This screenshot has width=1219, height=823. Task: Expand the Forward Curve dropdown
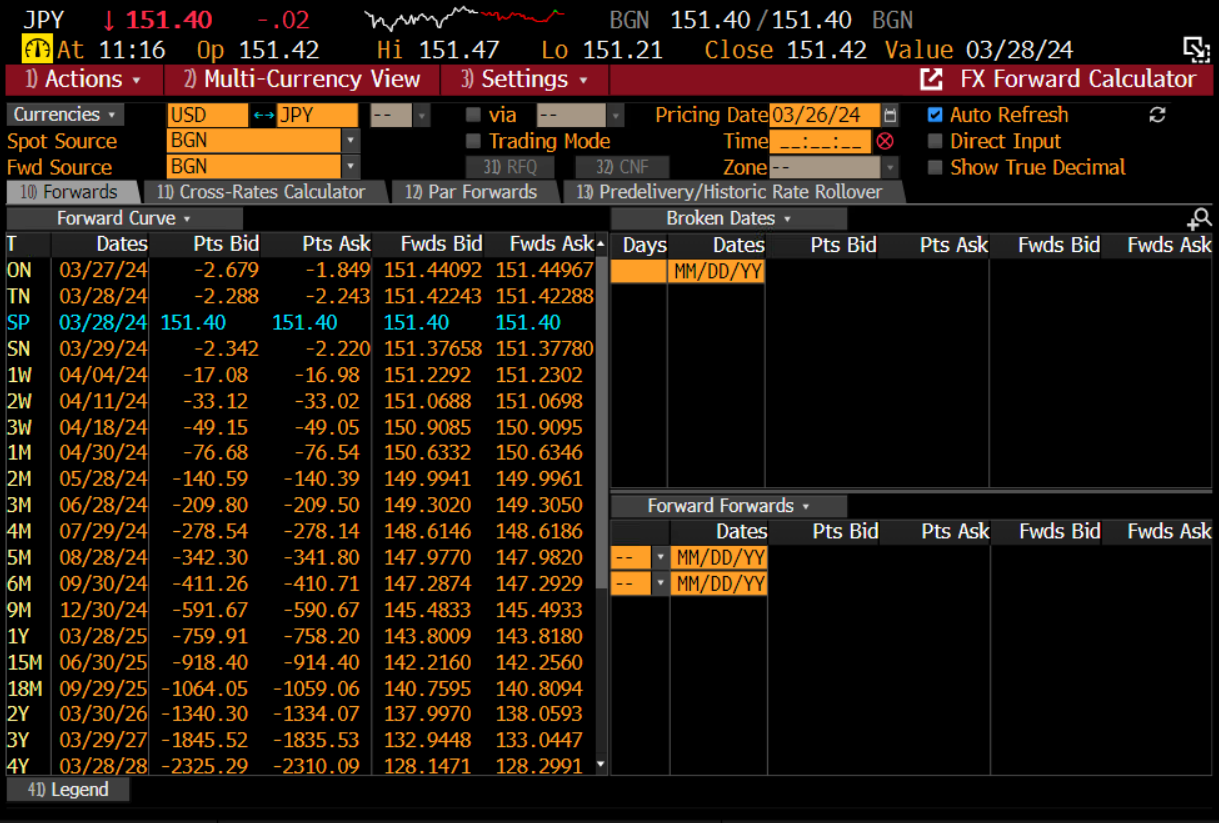tap(124, 219)
